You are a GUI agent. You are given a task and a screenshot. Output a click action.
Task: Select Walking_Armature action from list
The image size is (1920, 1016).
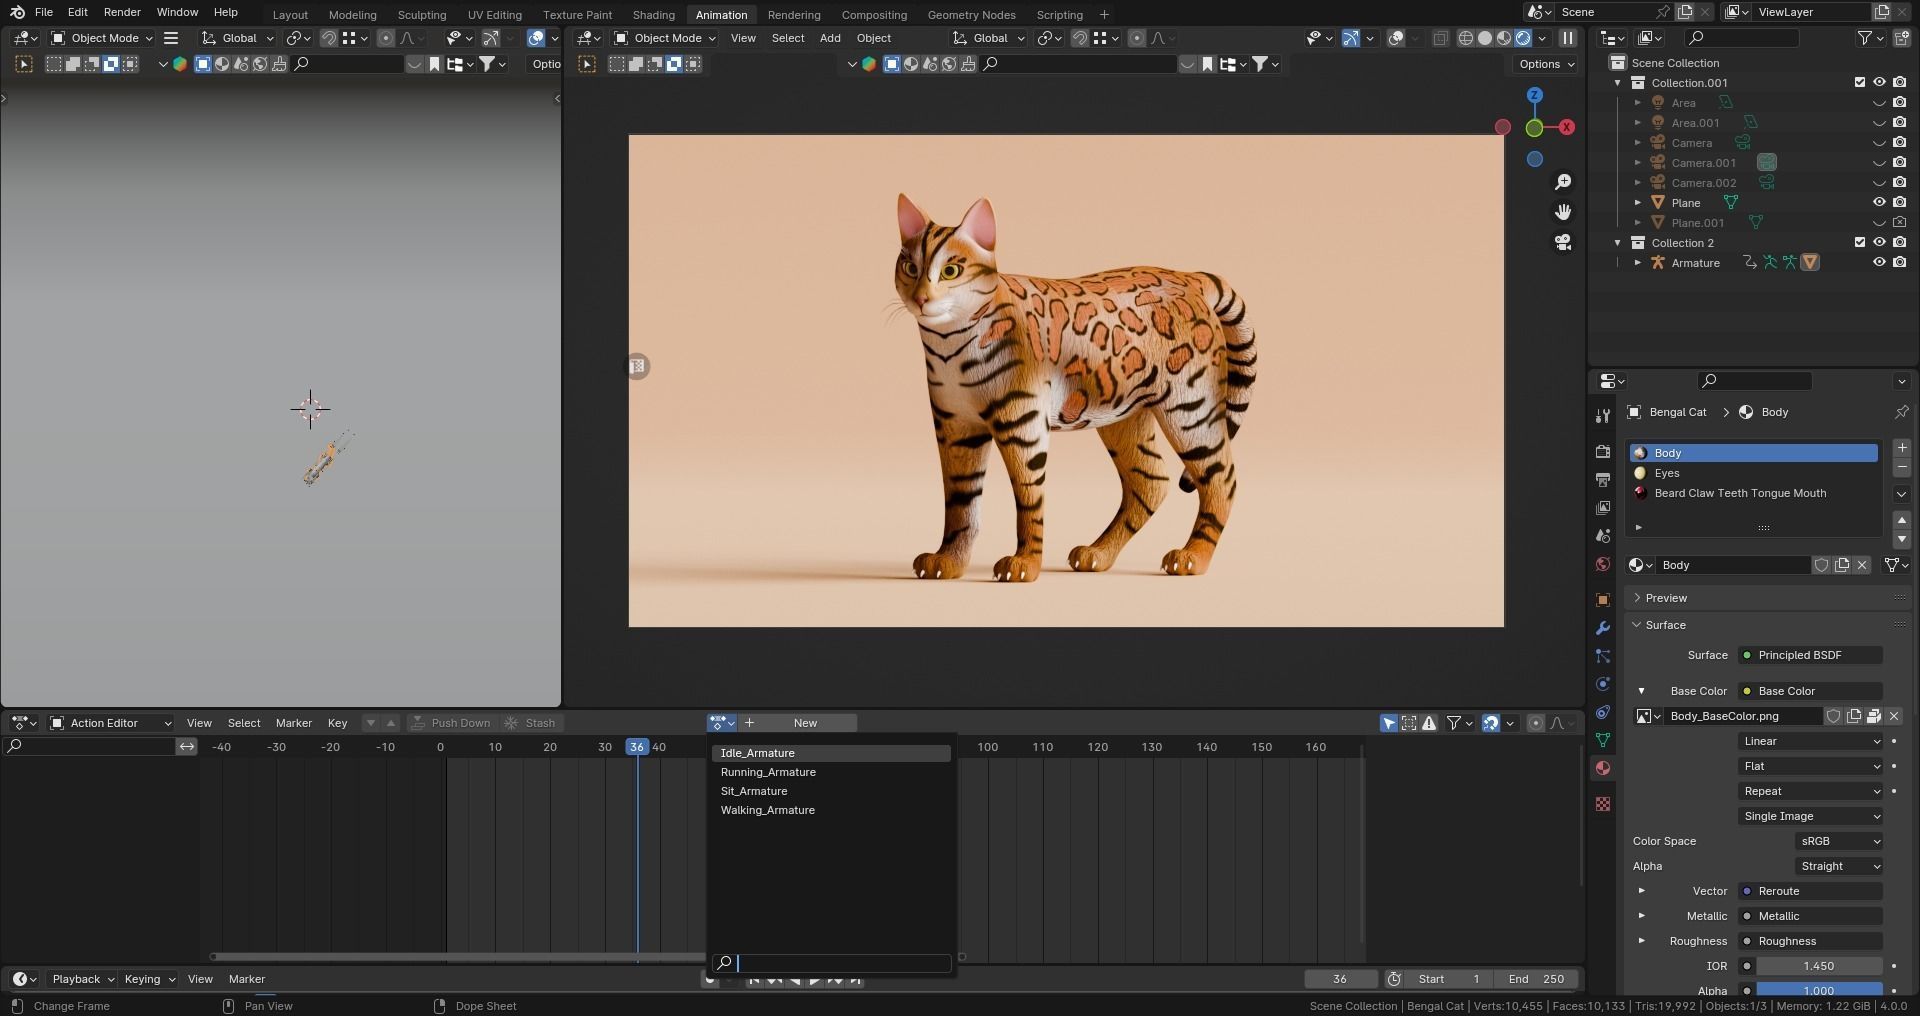pyautogui.click(x=831, y=810)
